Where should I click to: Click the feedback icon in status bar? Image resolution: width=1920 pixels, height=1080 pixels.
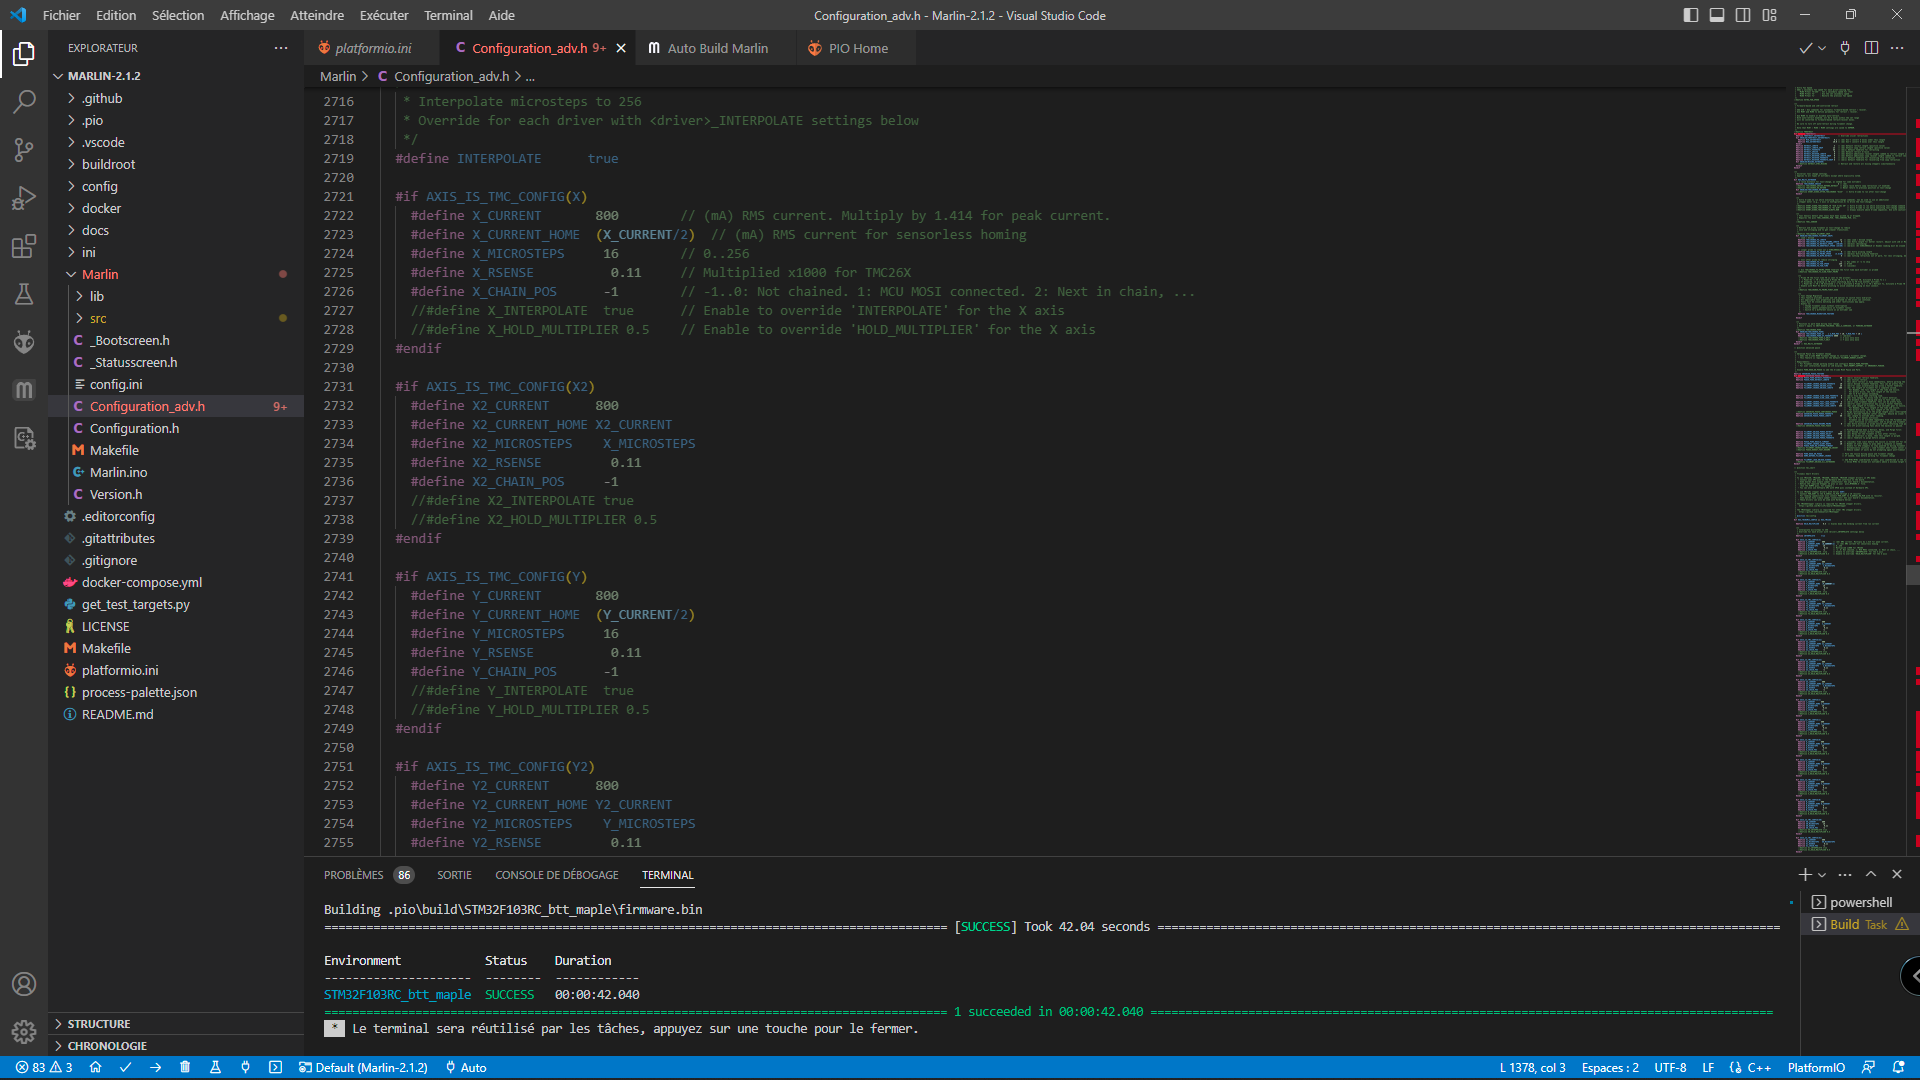coord(1868,1068)
